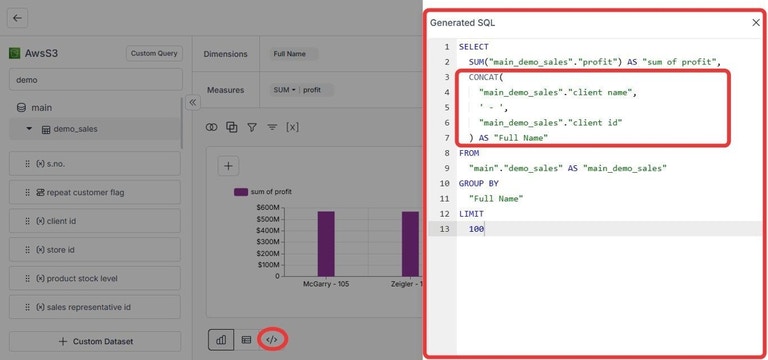Image resolution: width=768 pixels, height=360 pixels.
Task: Select the product stock level field
Action: (95, 278)
